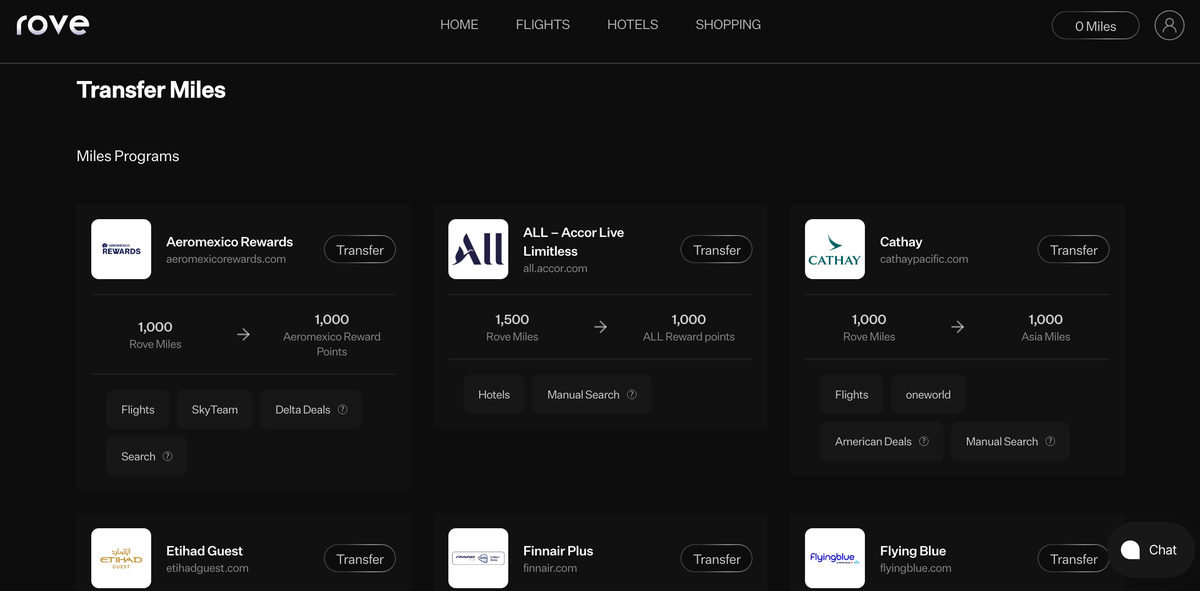
Task: Transfer miles to ALL Accor Live Limitless
Action: click(717, 250)
